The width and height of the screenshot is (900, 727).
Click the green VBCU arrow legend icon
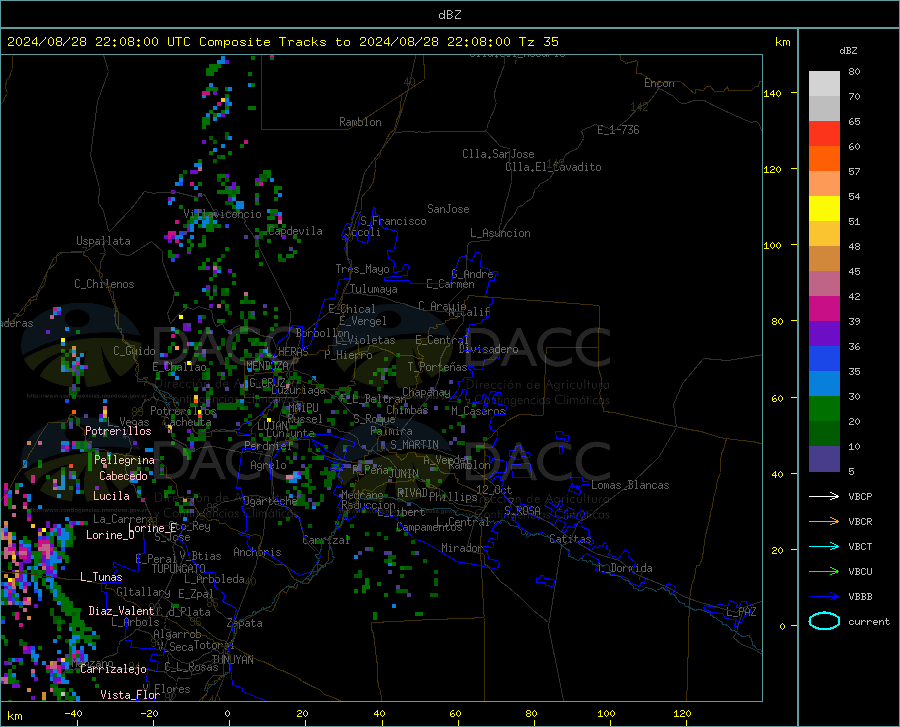824,571
